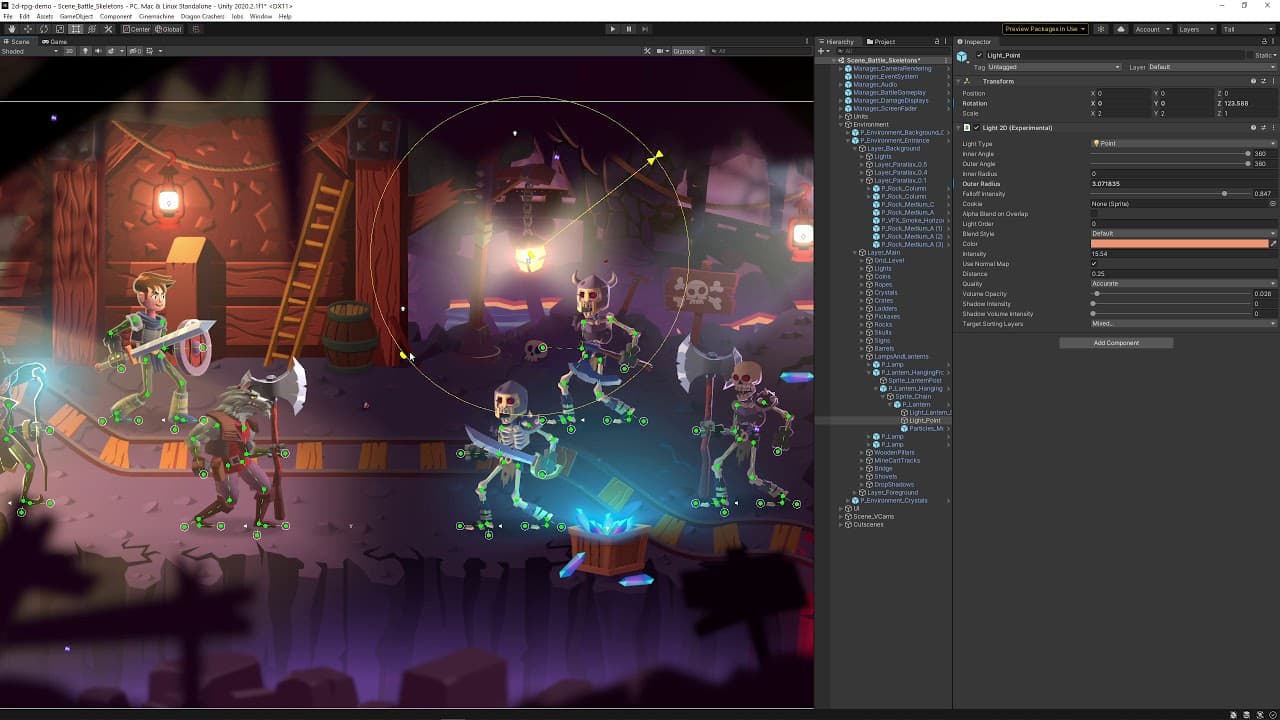This screenshot has height=720, width=1280.
Task: Switch to the Game tab
Action: coord(55,42)
